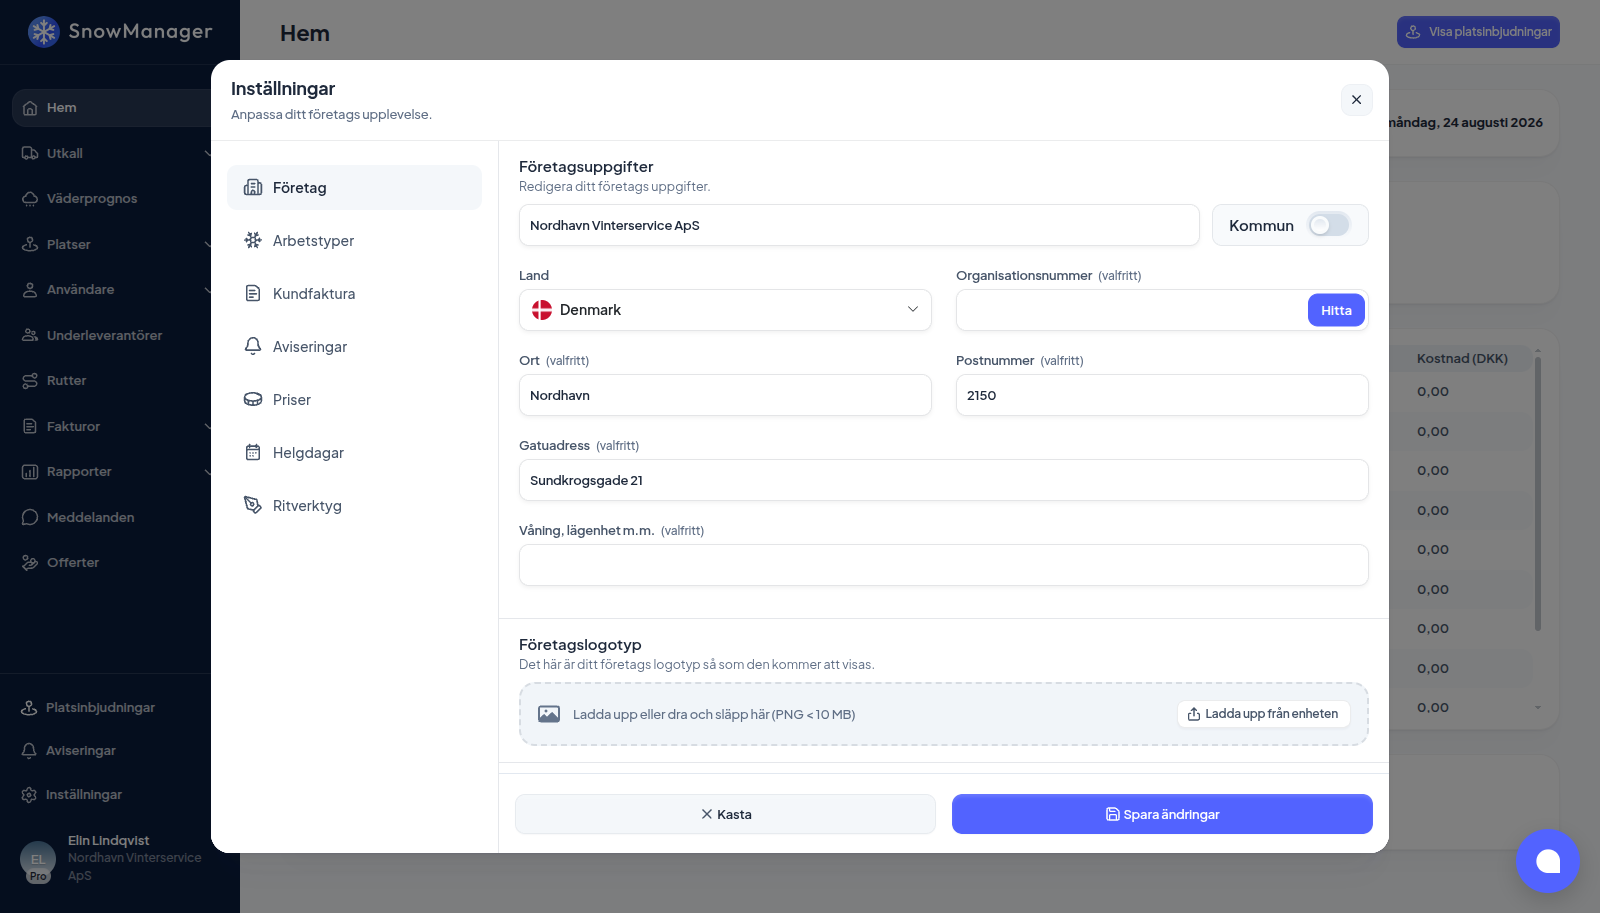Click the image placeholder icon in logo dropzone
The image size is (1600, 913).
[549, 714]
